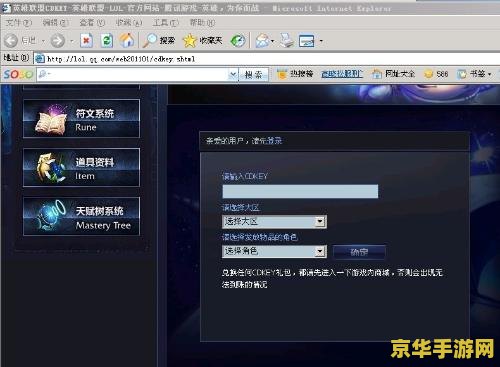Open the 文件(F) menu
This screenshot has height=367, width=500.
click(19, 23)
